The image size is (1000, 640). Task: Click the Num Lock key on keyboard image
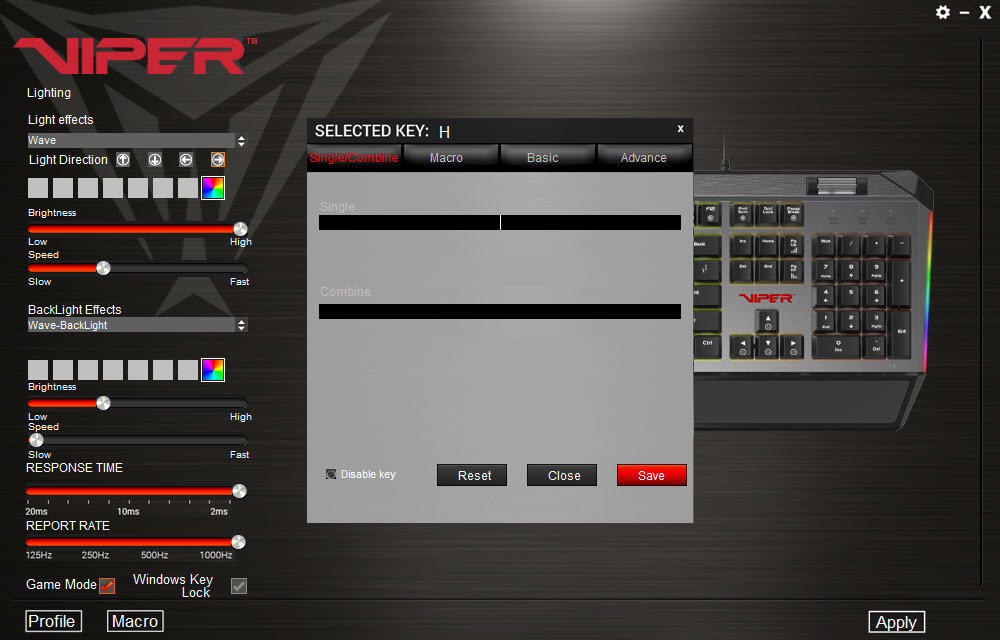[x=825, y=245]
